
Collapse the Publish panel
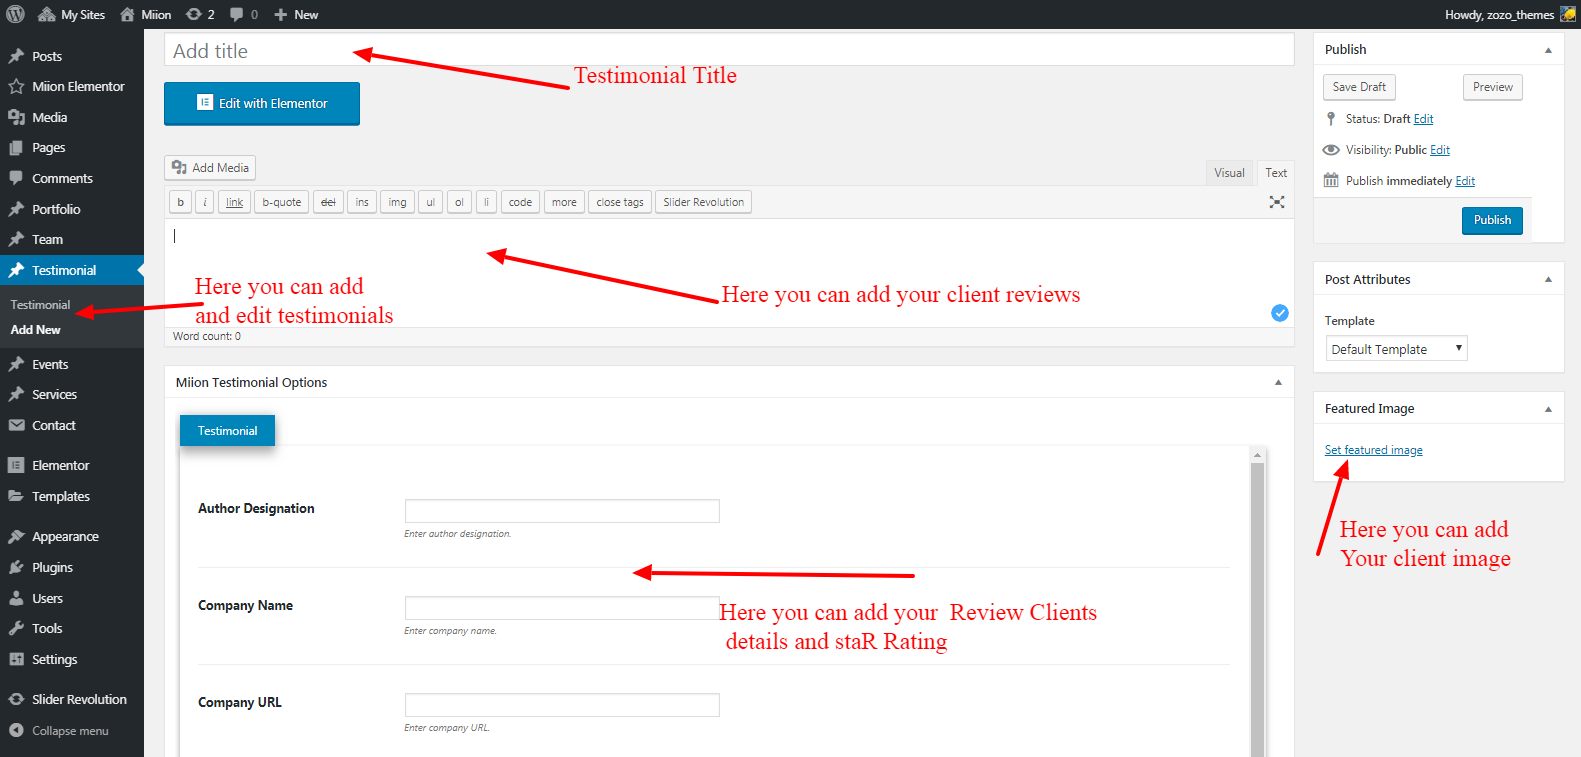tap(1548, 50)
